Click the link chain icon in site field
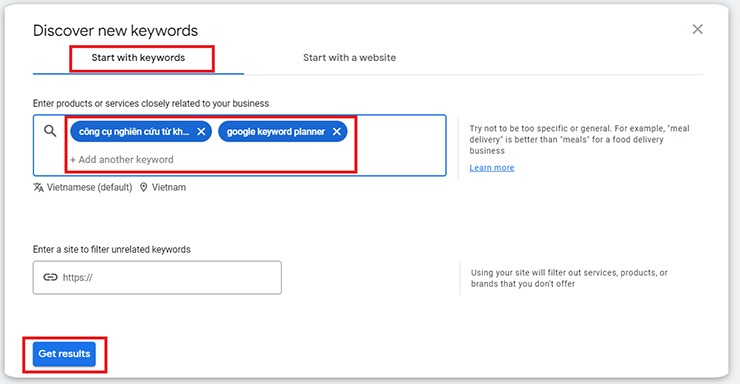Image resolution: width=740 pixels, height=384 pixels. (x=50, y=277)
